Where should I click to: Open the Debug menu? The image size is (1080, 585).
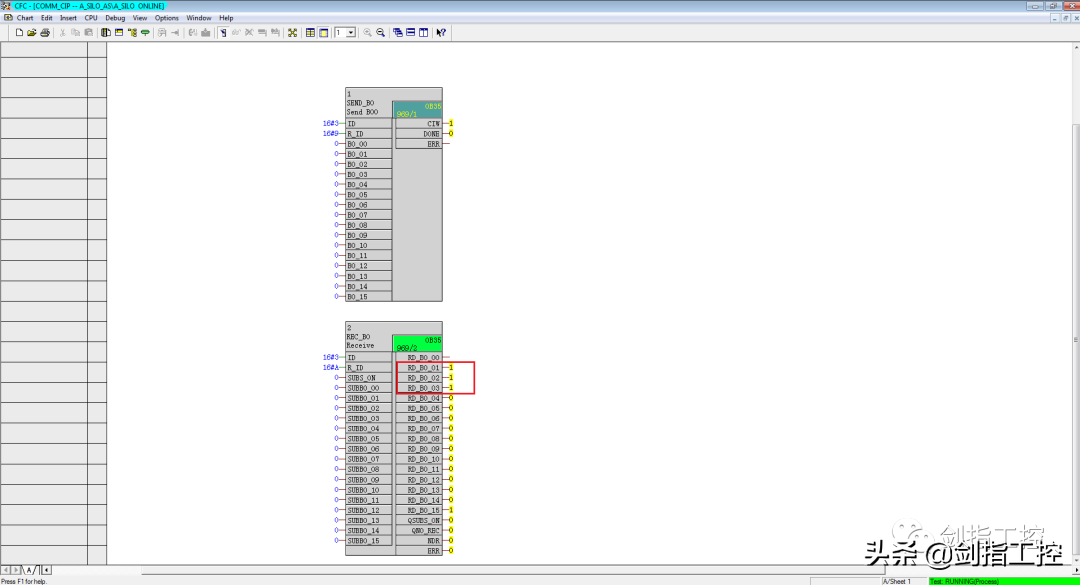pos(115,18)
